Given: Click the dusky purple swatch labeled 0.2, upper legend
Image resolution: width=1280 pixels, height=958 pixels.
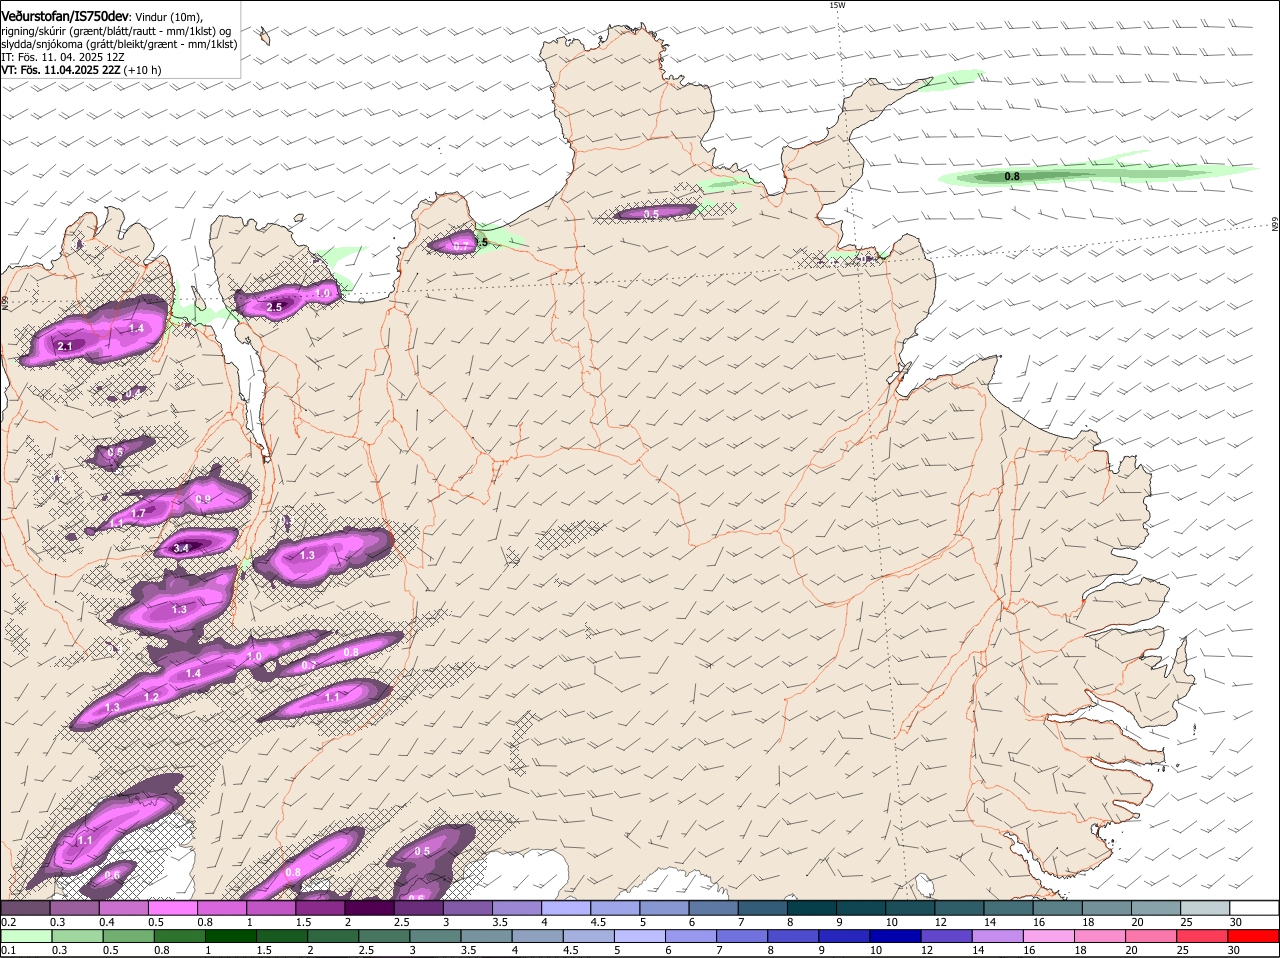Looking at the screenshot, I should 26,908.
